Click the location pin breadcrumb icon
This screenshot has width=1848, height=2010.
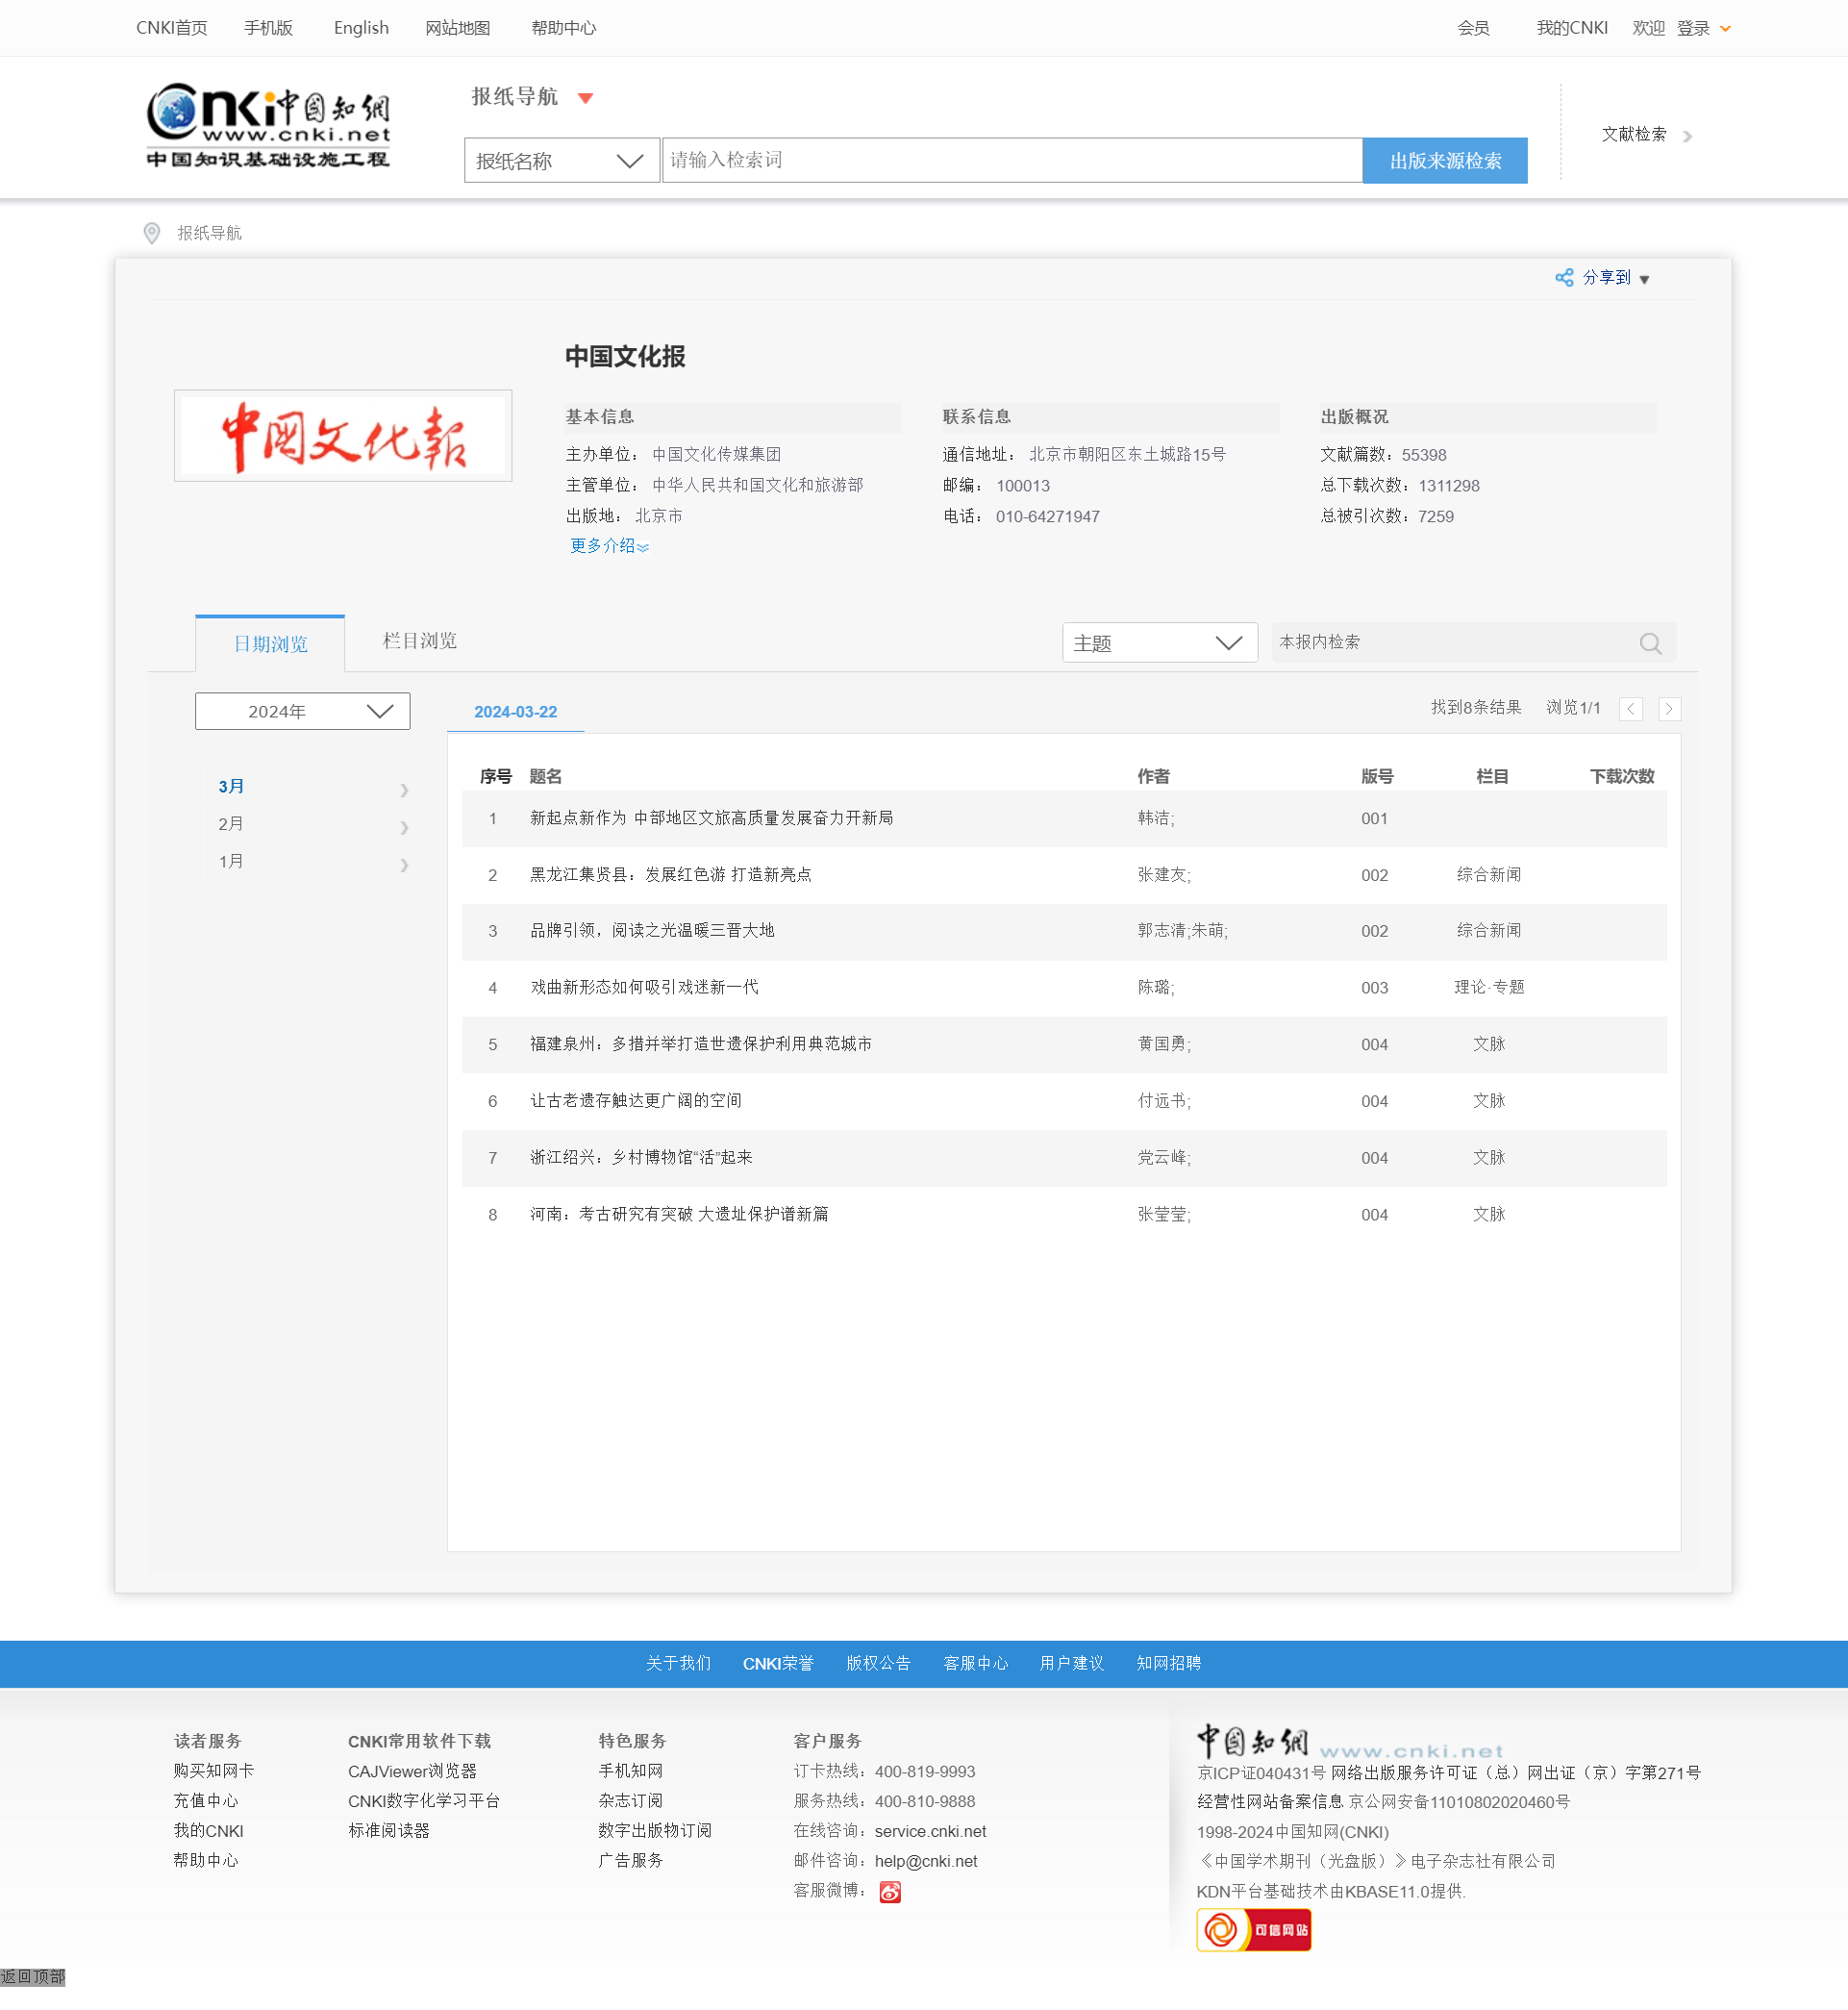coord(152,233)
